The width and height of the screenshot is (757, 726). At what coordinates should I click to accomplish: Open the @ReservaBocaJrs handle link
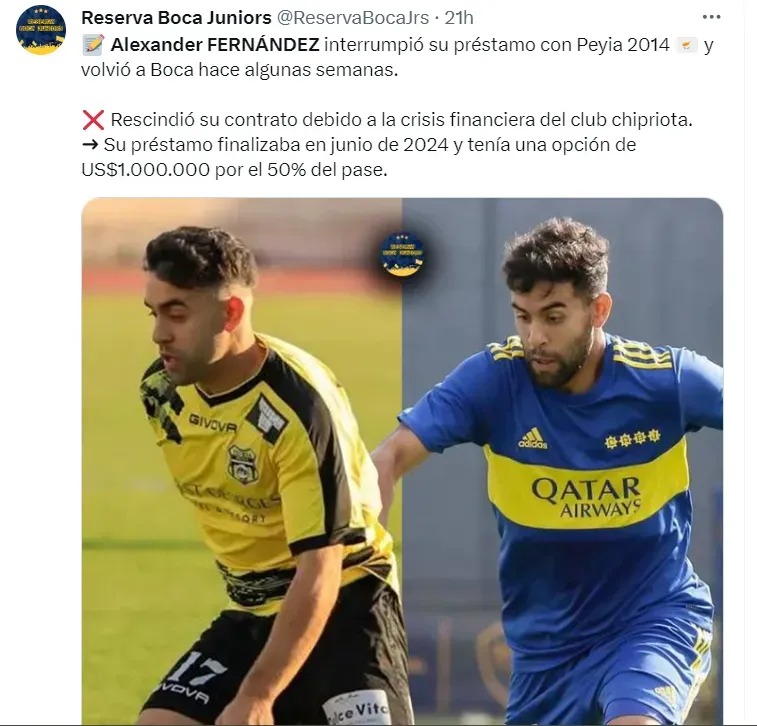click(x=352, y=18)
